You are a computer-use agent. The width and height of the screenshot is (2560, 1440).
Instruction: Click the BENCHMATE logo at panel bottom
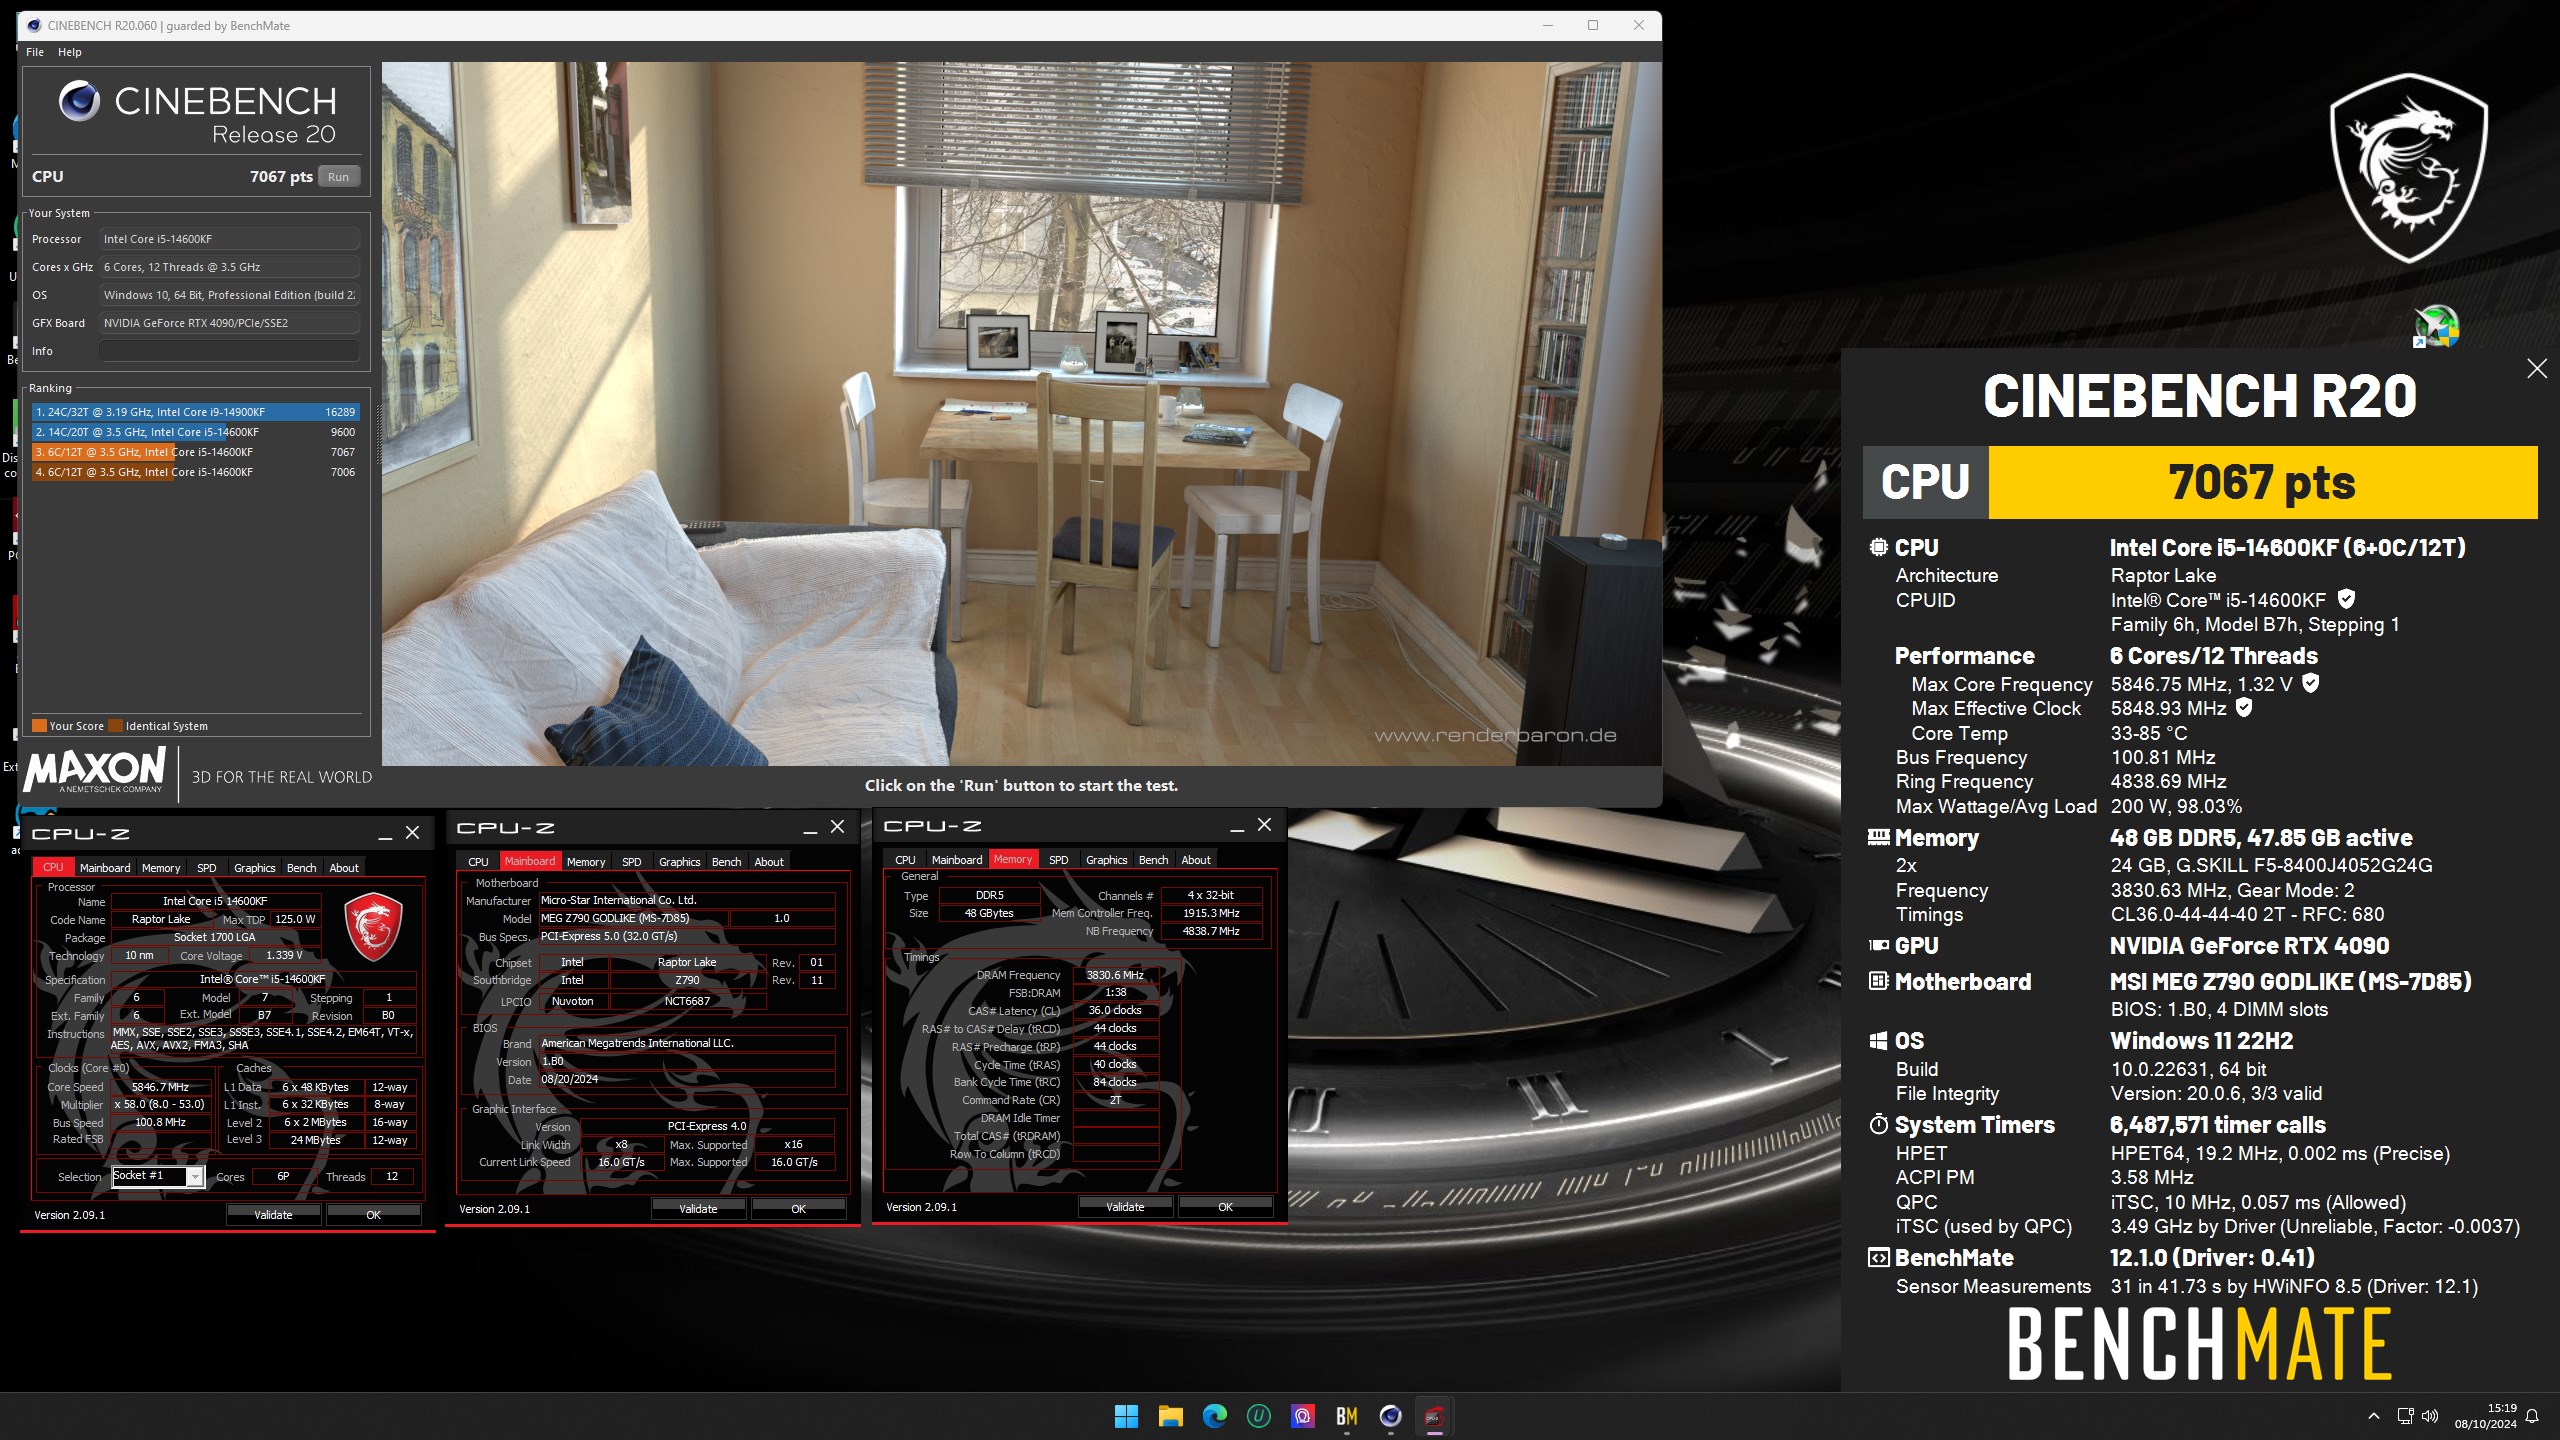coord(2199,1344)
